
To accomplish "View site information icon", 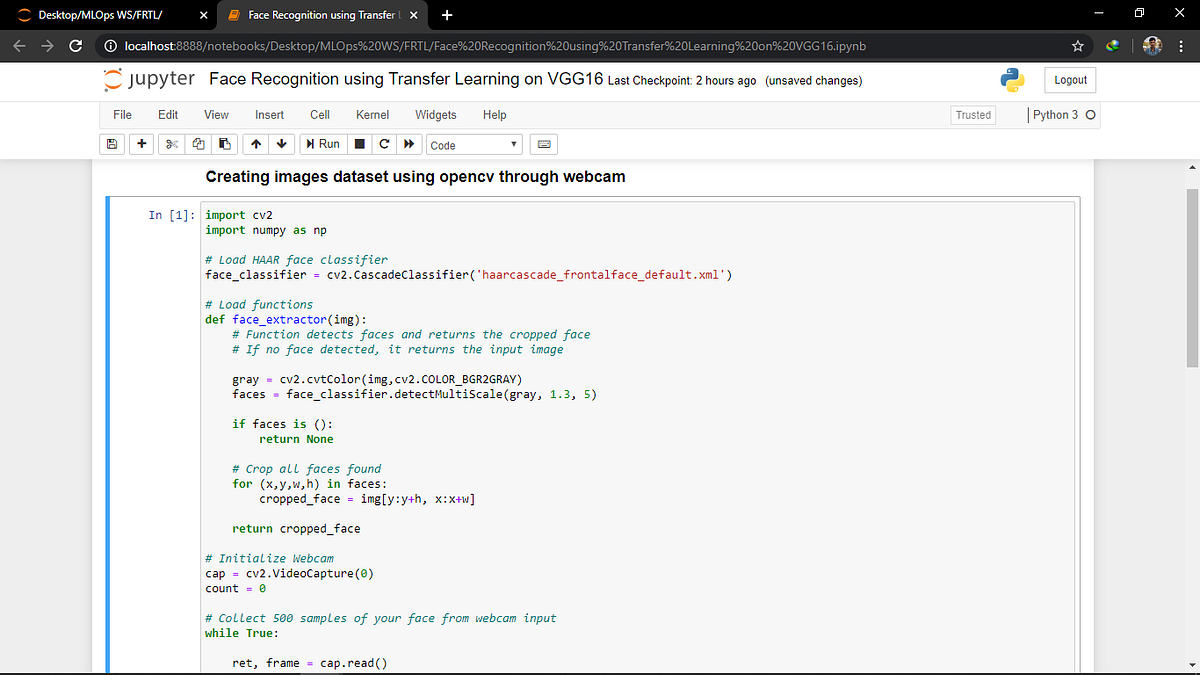I will pos(110,46).
